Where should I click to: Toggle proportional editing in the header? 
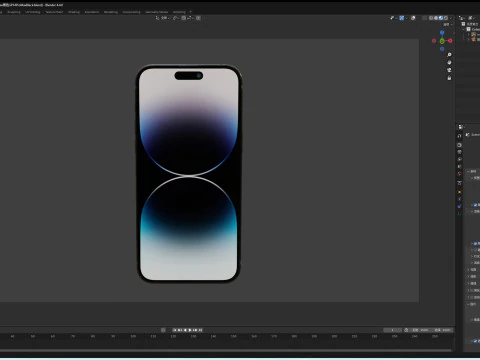click(198, 18)
